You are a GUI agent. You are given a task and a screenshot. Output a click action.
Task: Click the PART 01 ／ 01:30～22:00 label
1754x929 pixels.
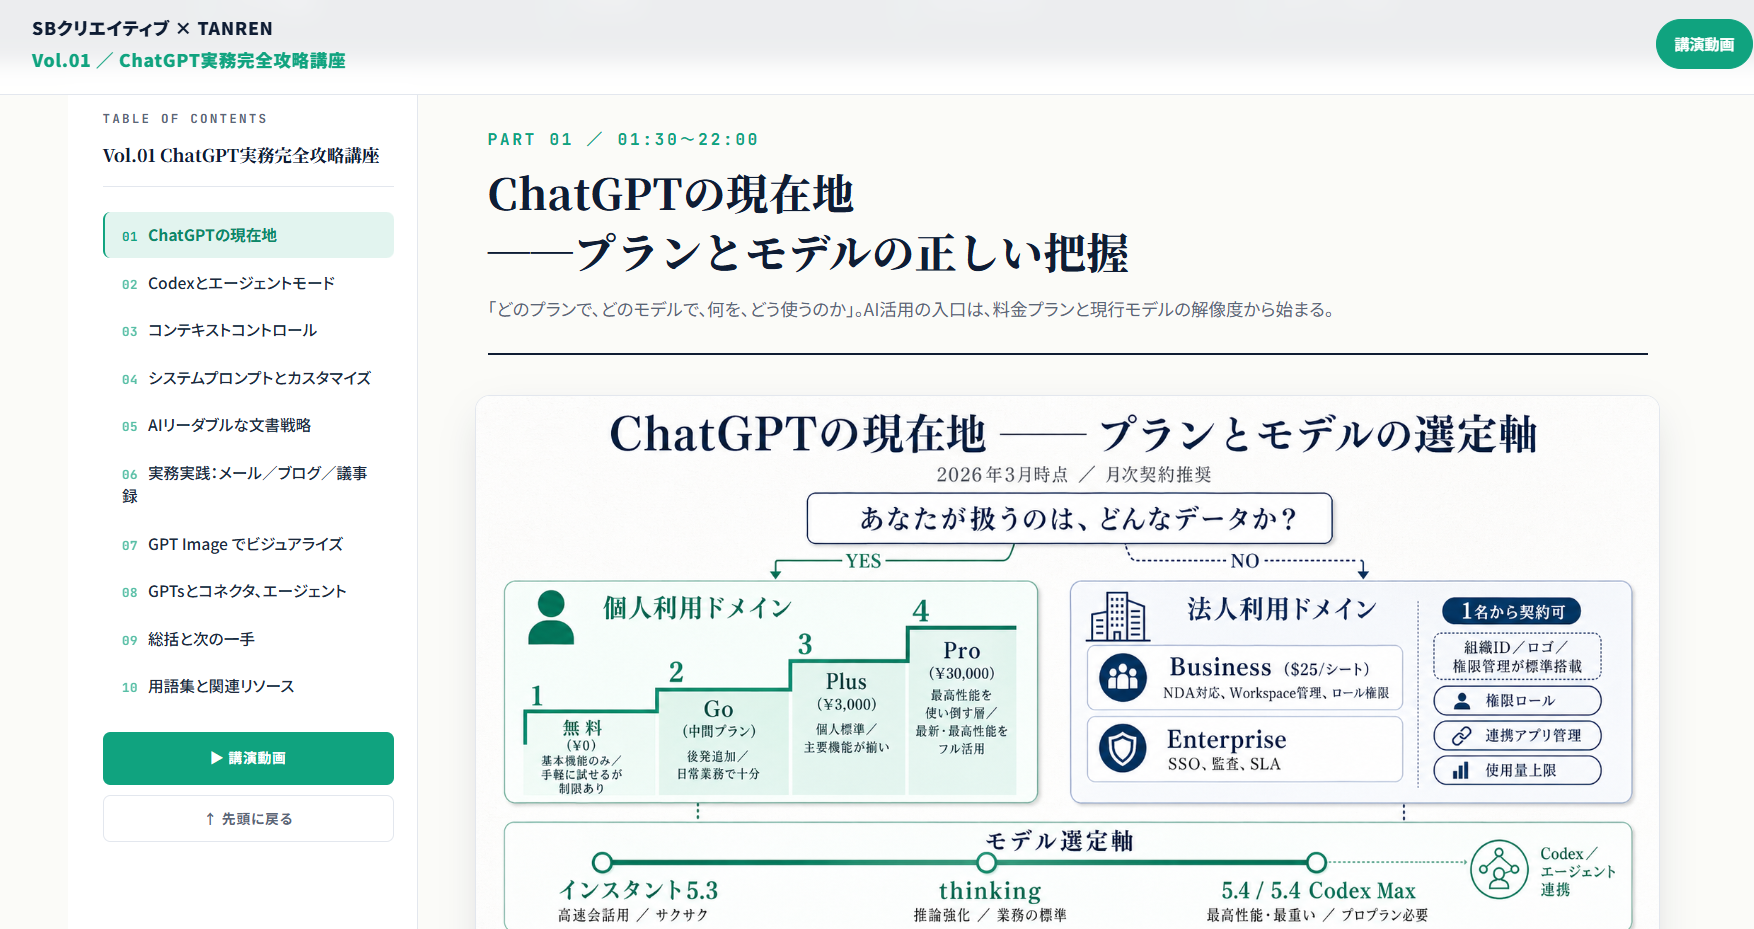623,139
